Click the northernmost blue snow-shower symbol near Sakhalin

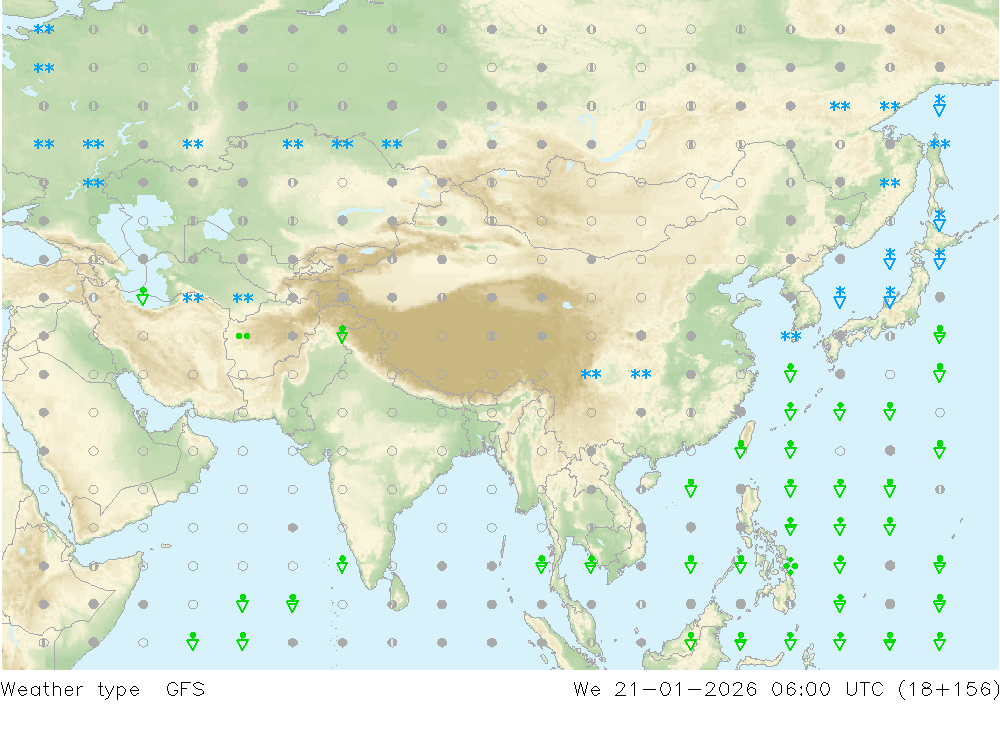click(939, 105)
